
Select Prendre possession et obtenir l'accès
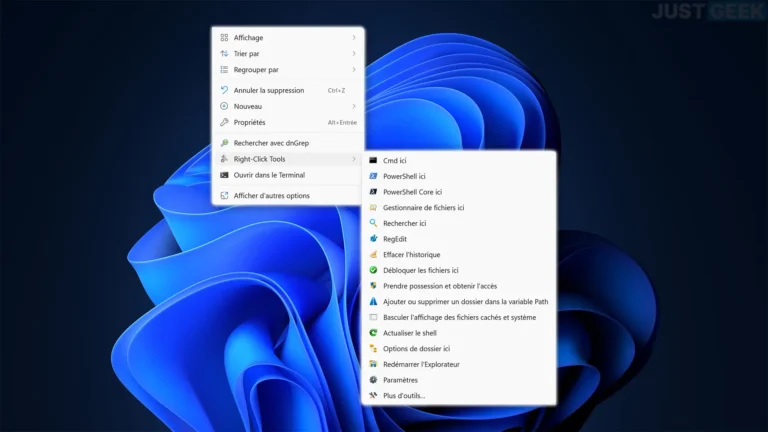coord(459,286)
